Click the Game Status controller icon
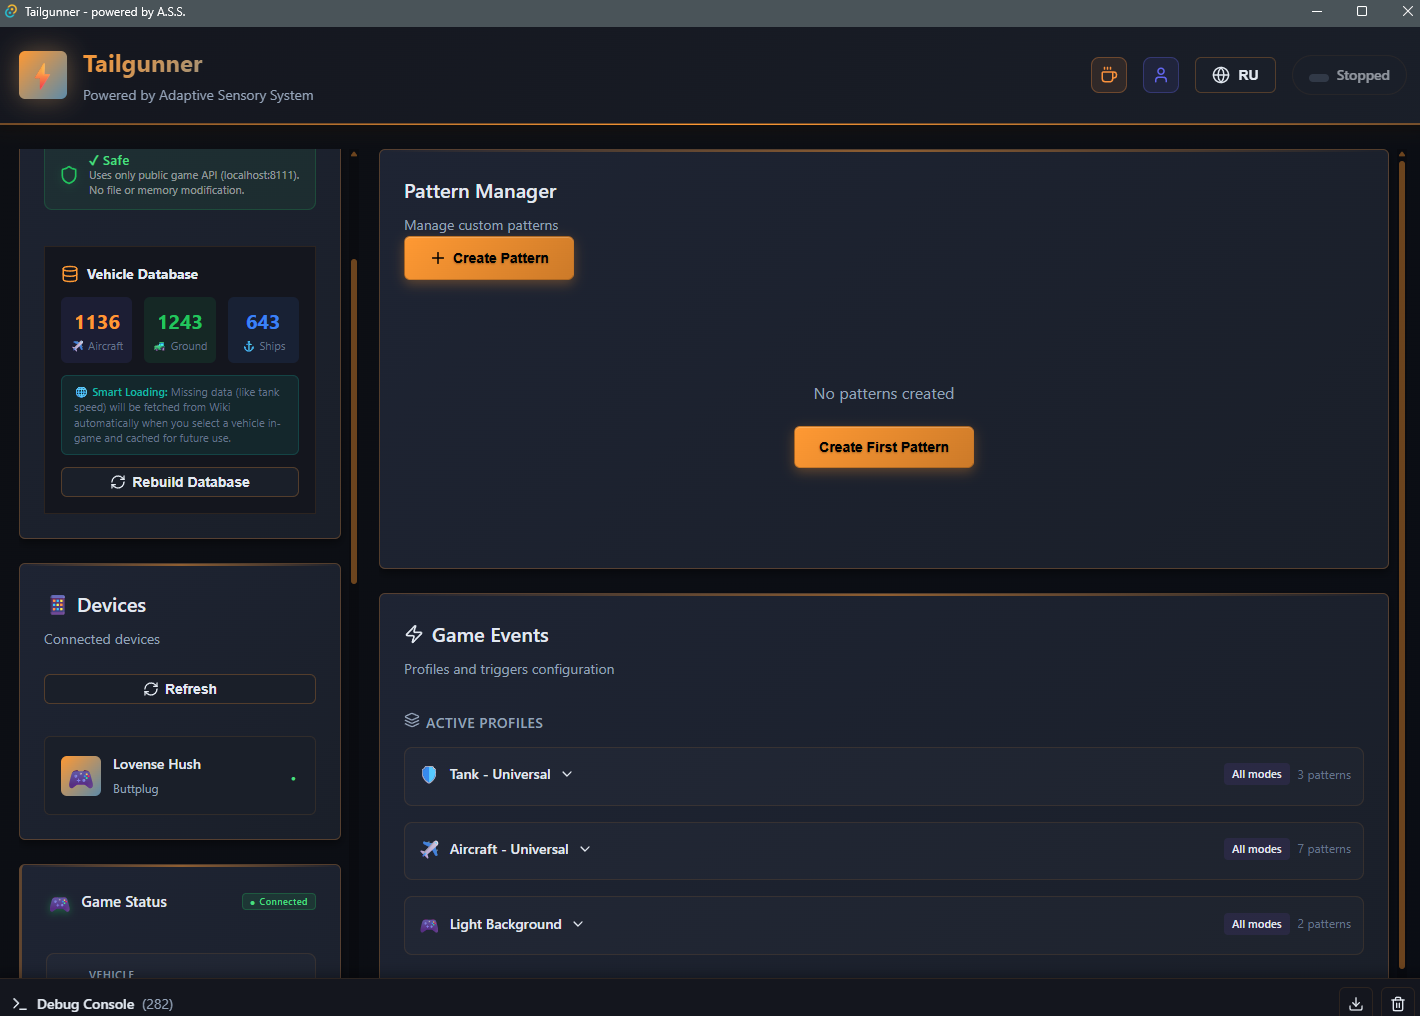The width and height of the screenshot is (1420, 1016). click(x=60, y=903)
